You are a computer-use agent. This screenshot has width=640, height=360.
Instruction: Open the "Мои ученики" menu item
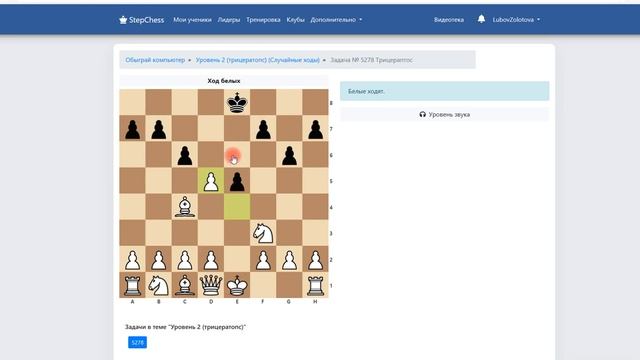click(192, 20)
